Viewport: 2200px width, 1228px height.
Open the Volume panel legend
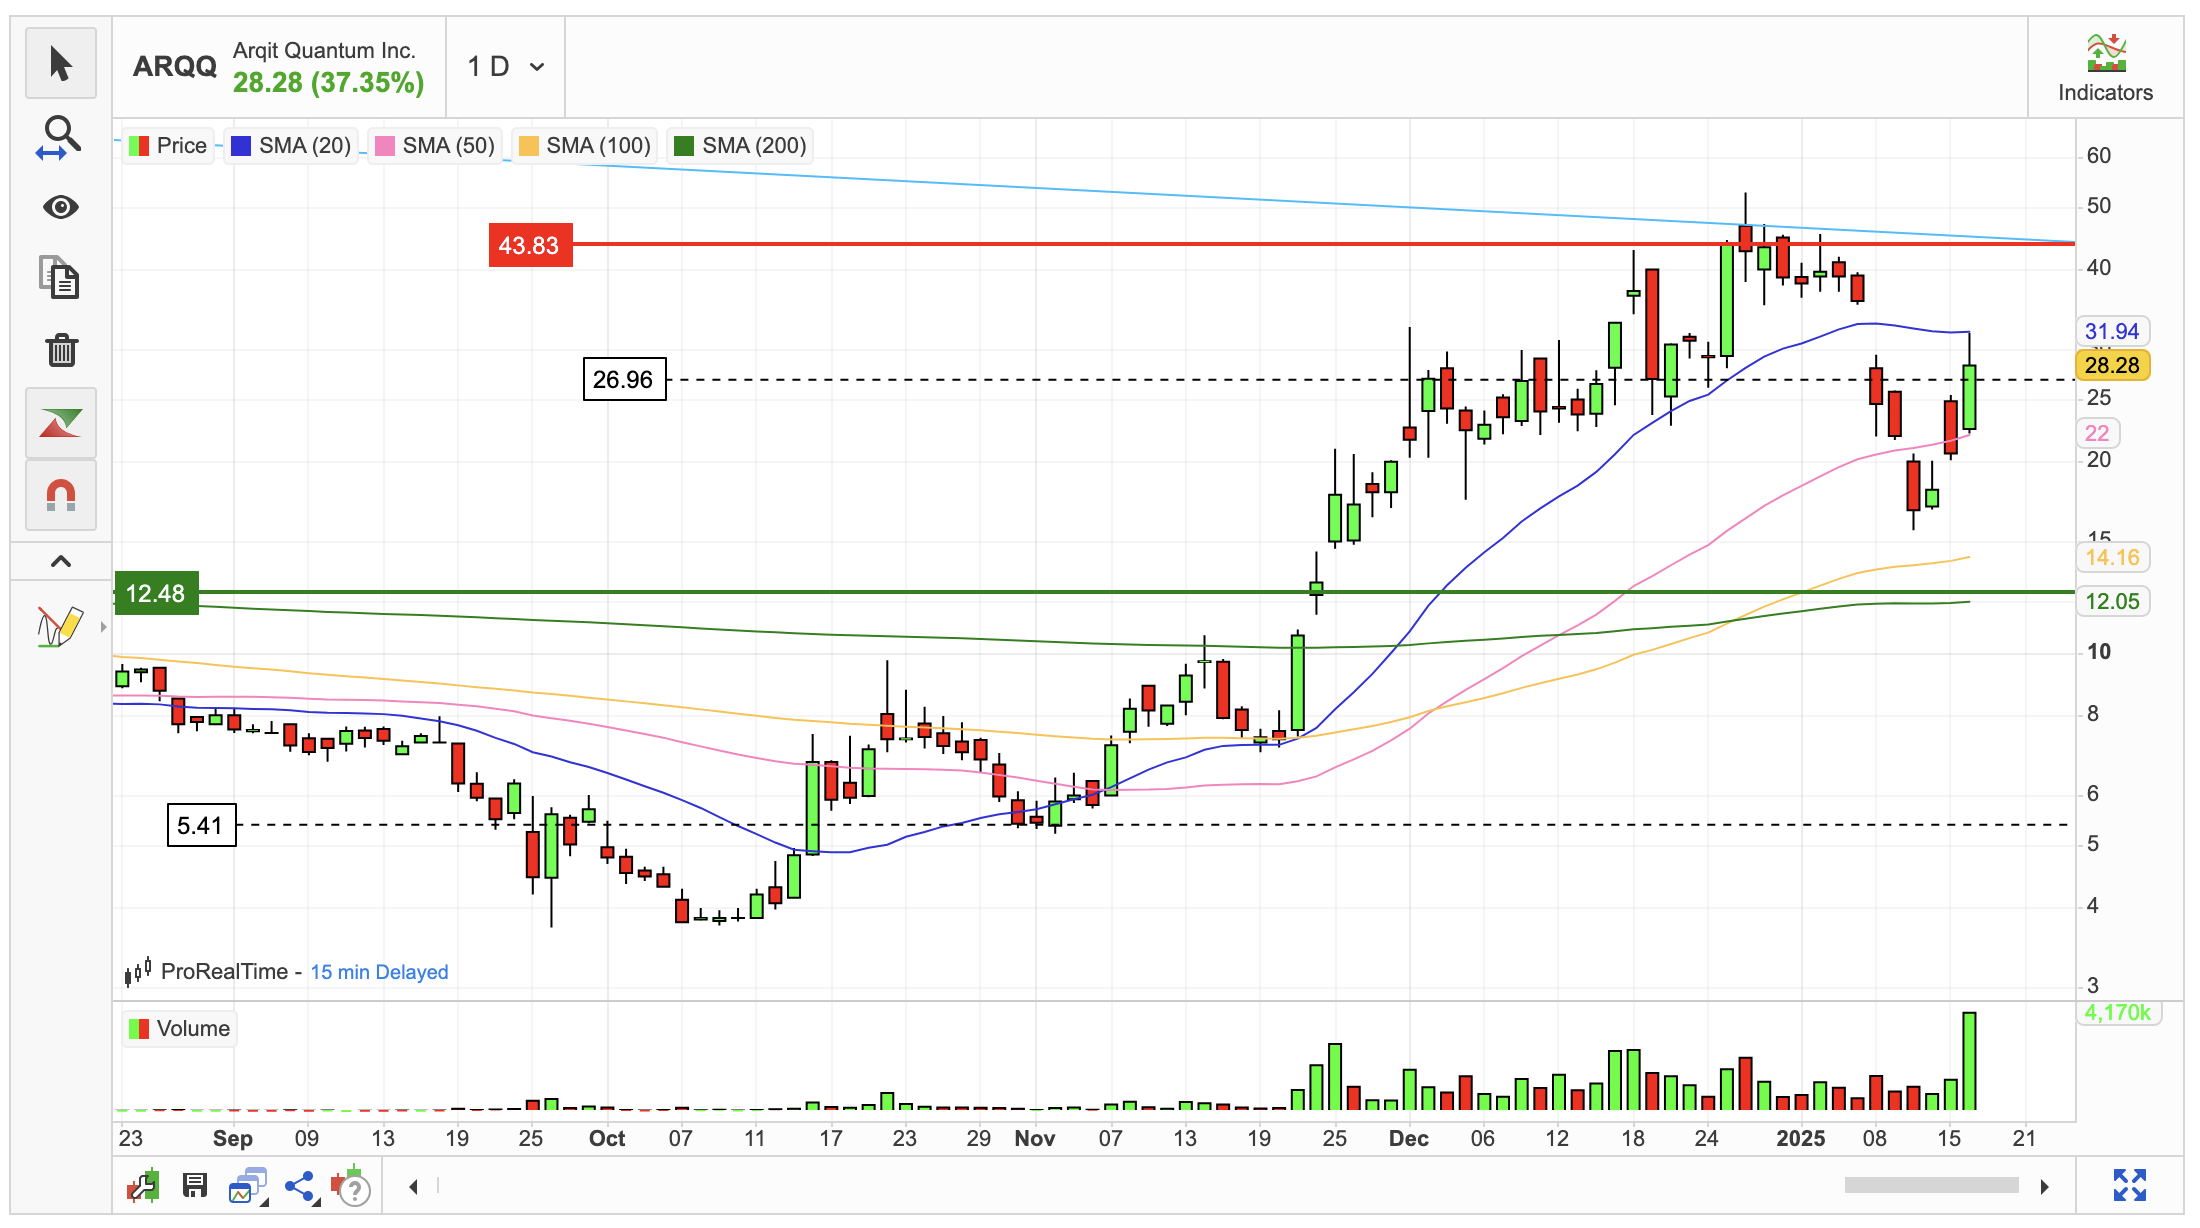click(180, 1029)
